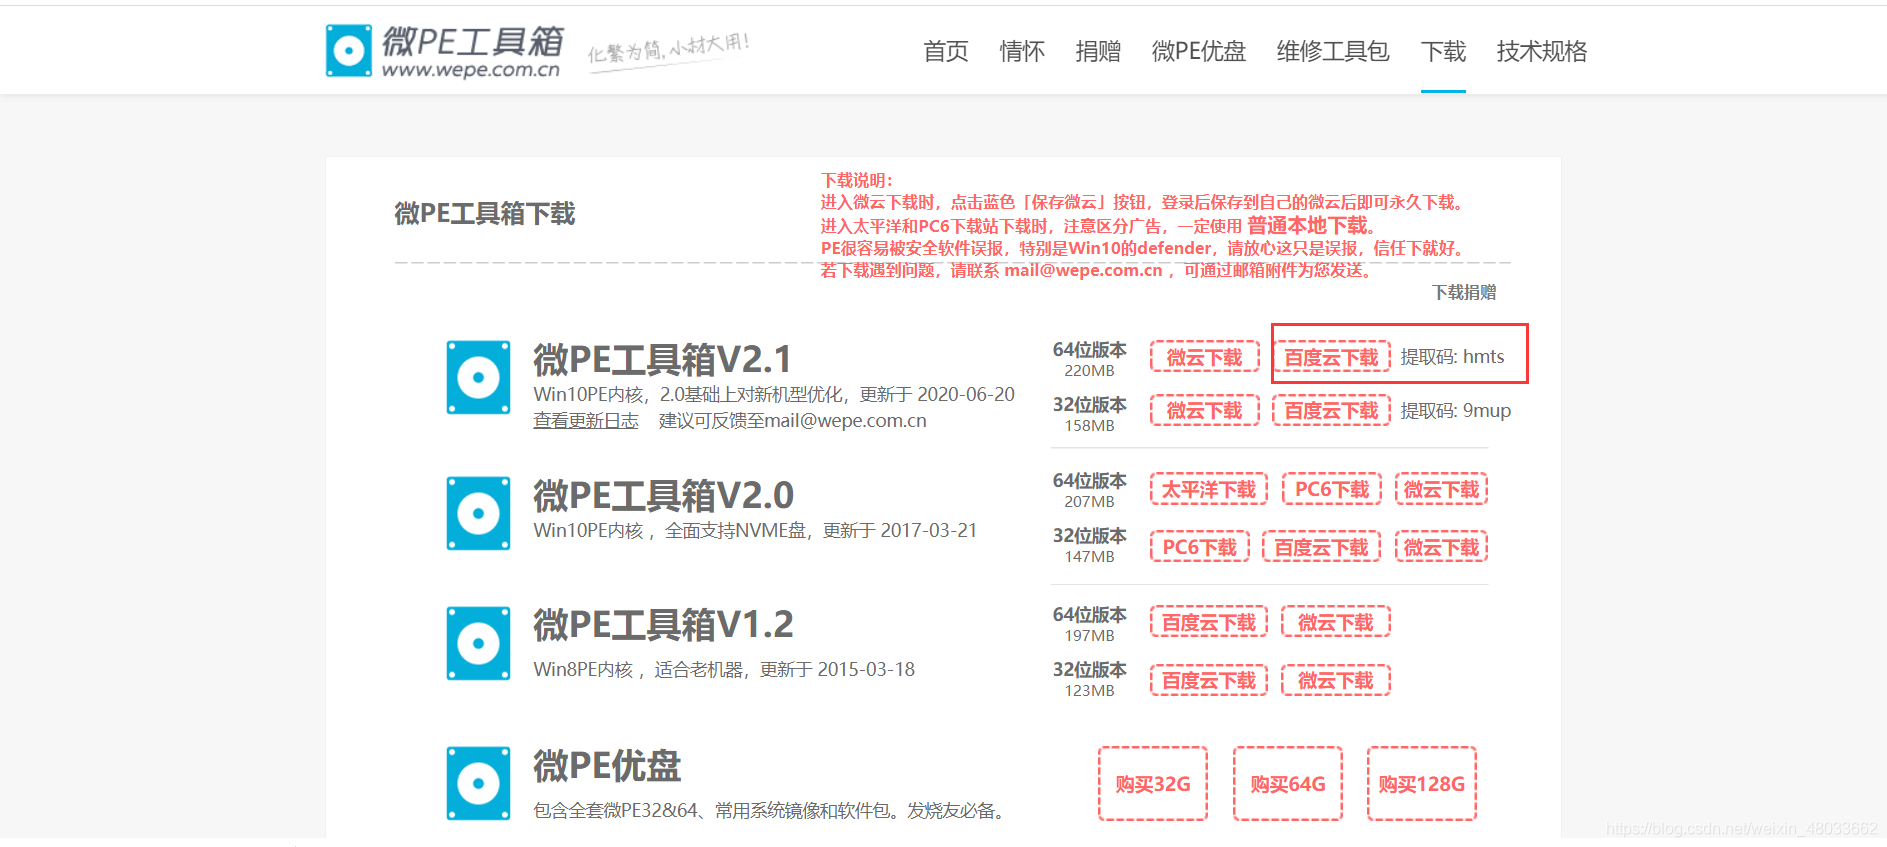
Task: Click 微云下载 for V2.0 64位版本
Action: pyautogui.click(x=1441, y=489)
